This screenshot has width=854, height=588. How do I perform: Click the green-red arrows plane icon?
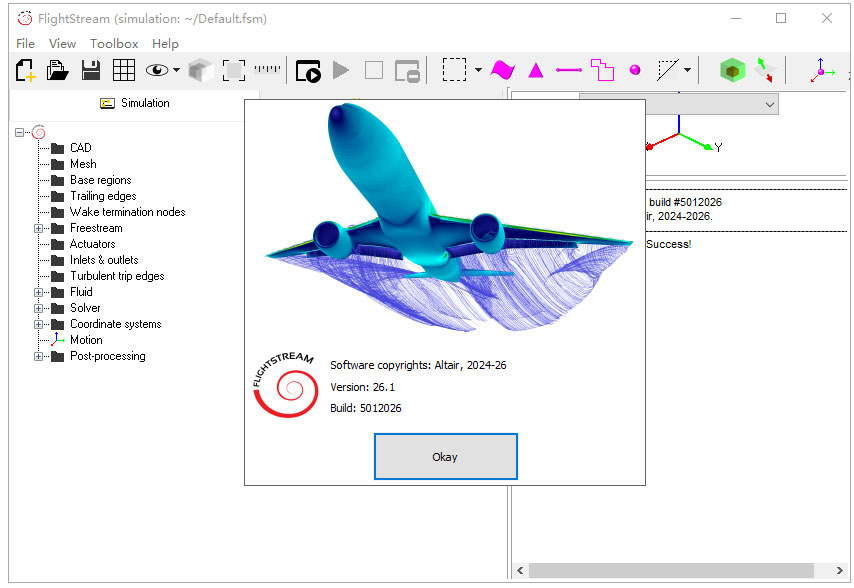click(765, 70)
